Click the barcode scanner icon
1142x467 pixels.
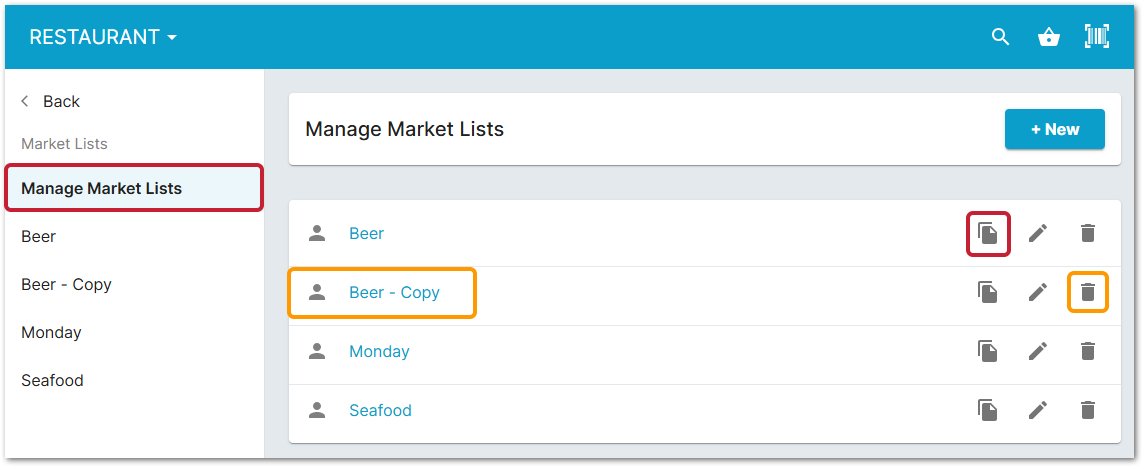[1097, 37]
